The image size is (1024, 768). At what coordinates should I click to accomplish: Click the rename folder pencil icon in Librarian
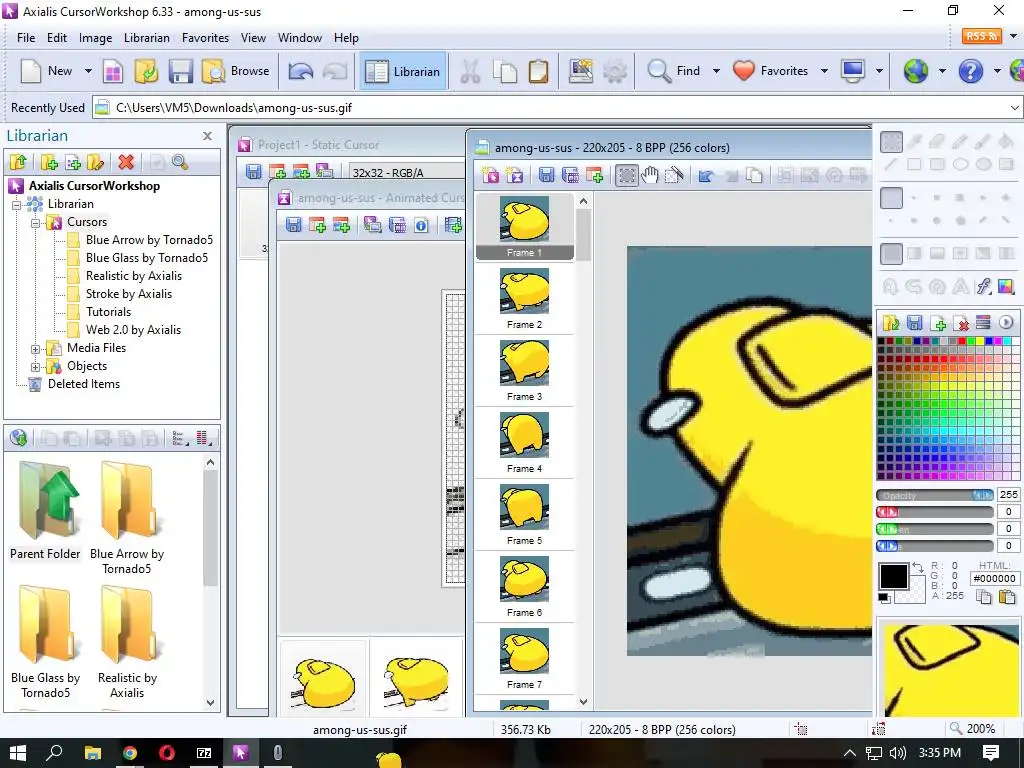[95, 162]
